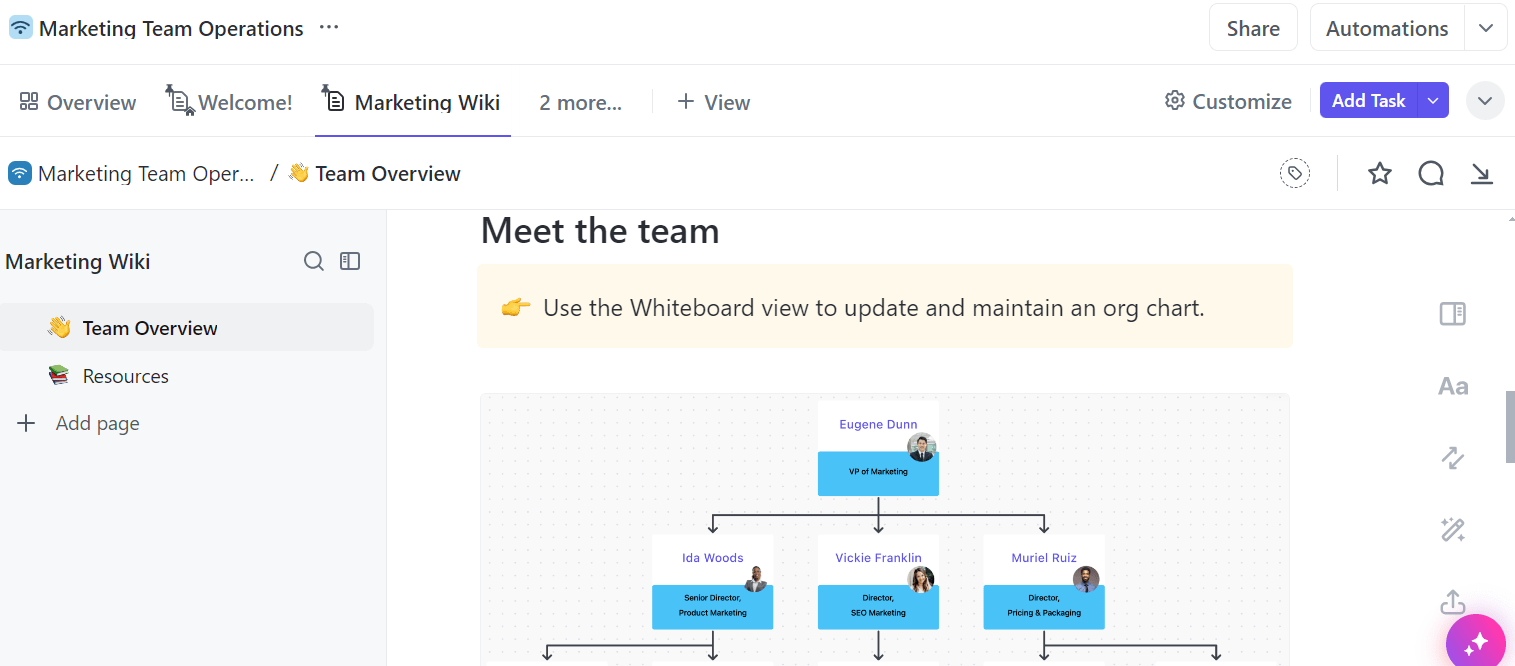Click the Meet the team heading
This screenshot has height=666, width=1515.
tap(600, 231)
